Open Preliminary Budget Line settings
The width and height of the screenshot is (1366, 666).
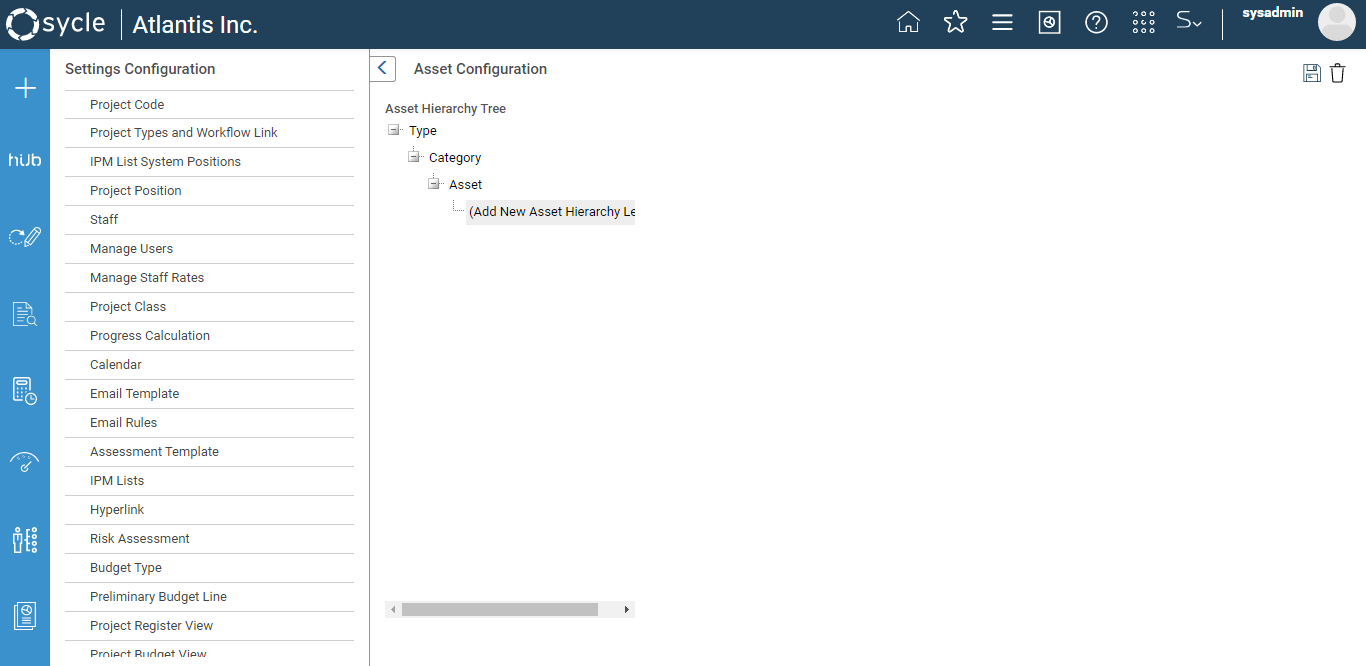point(209,597)
